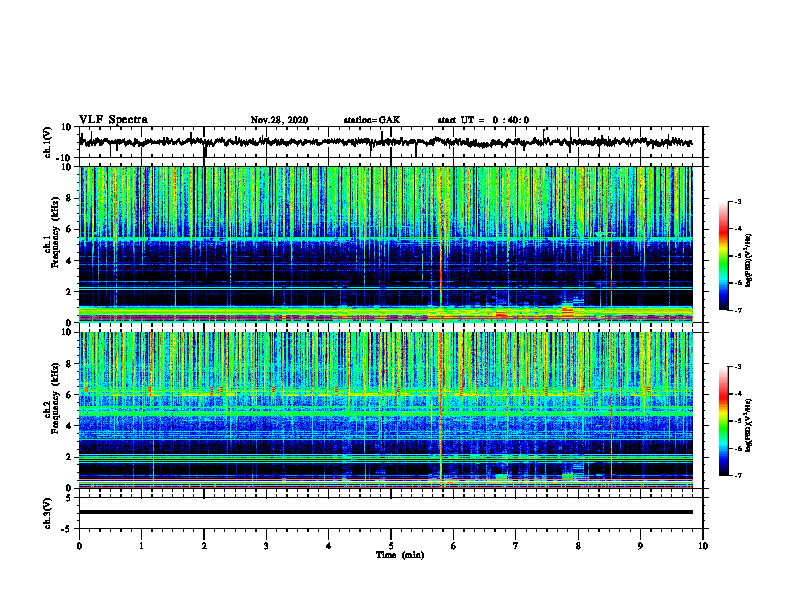Click time axis tick label "5" below the plots
The image size is (792, 612).
(391, 546)
